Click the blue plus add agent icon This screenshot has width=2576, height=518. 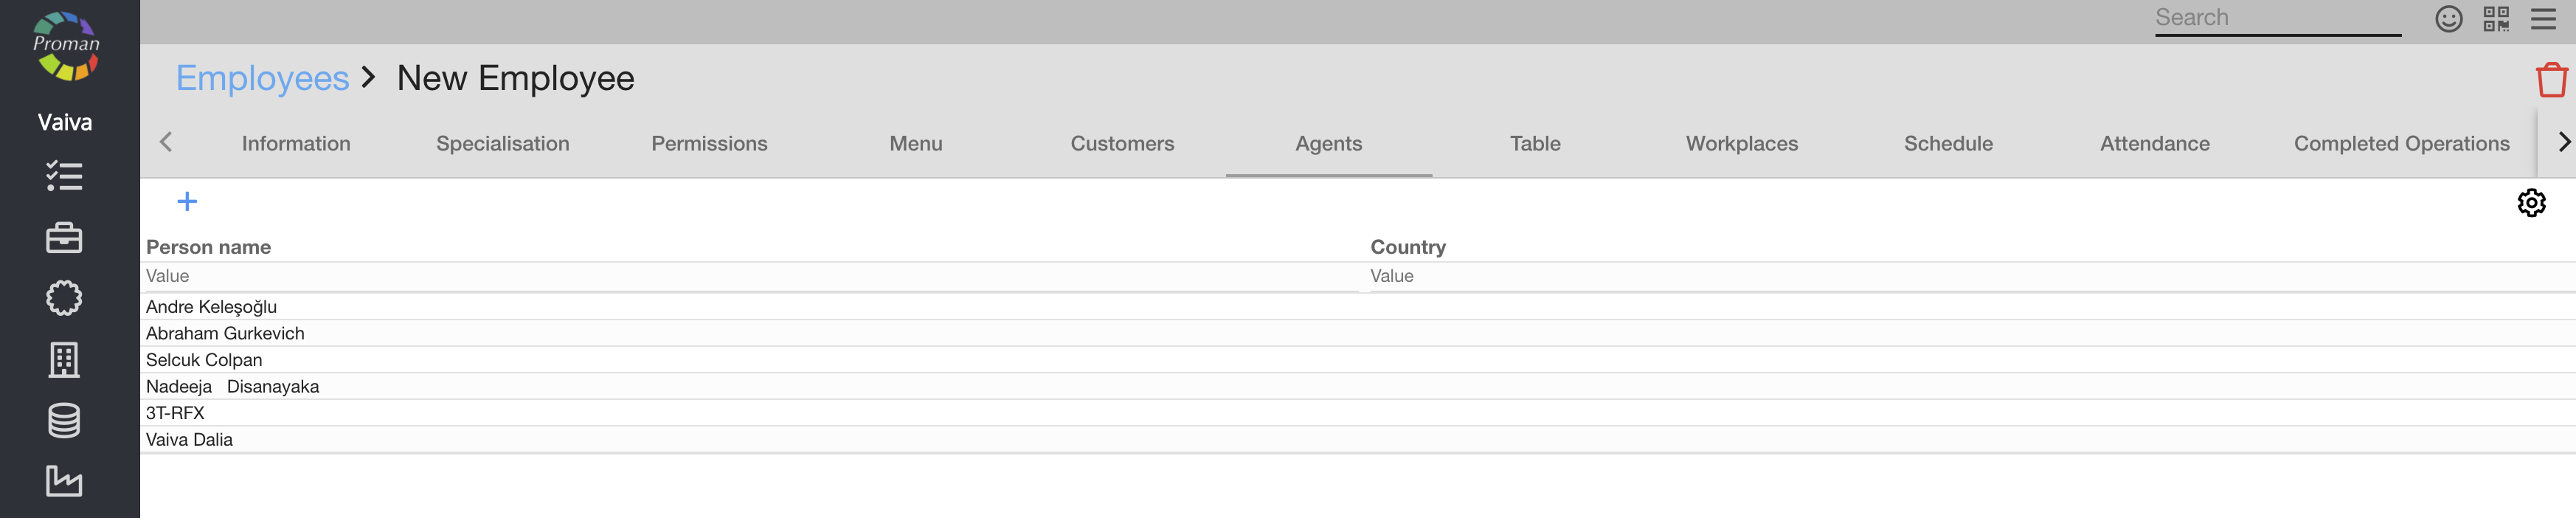click(x=187, y=202)
